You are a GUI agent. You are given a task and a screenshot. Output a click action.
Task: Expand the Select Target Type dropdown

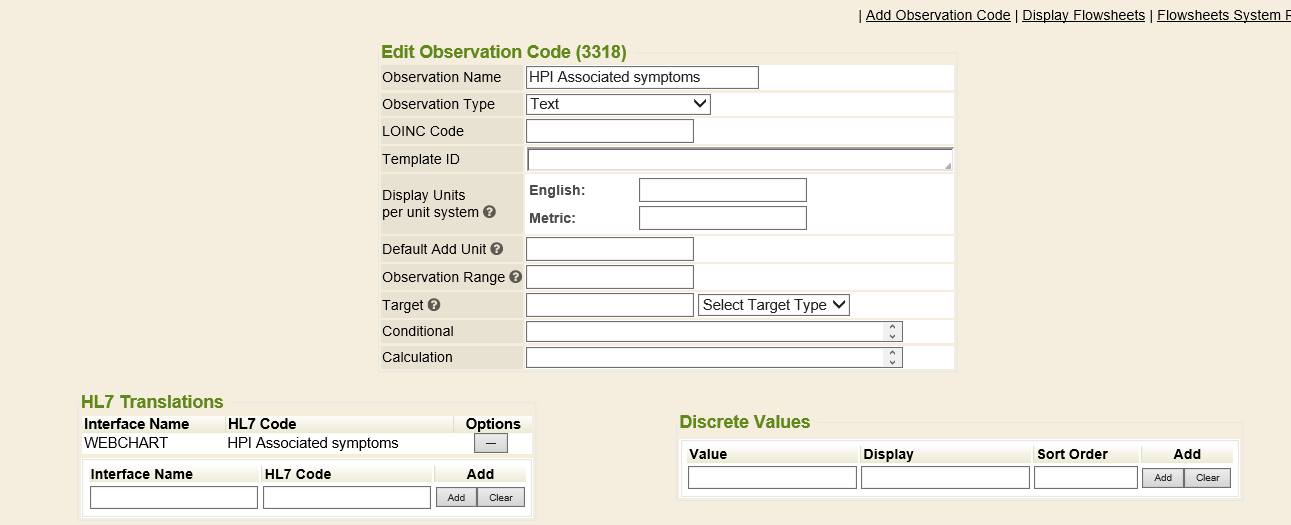click(773, 305)
